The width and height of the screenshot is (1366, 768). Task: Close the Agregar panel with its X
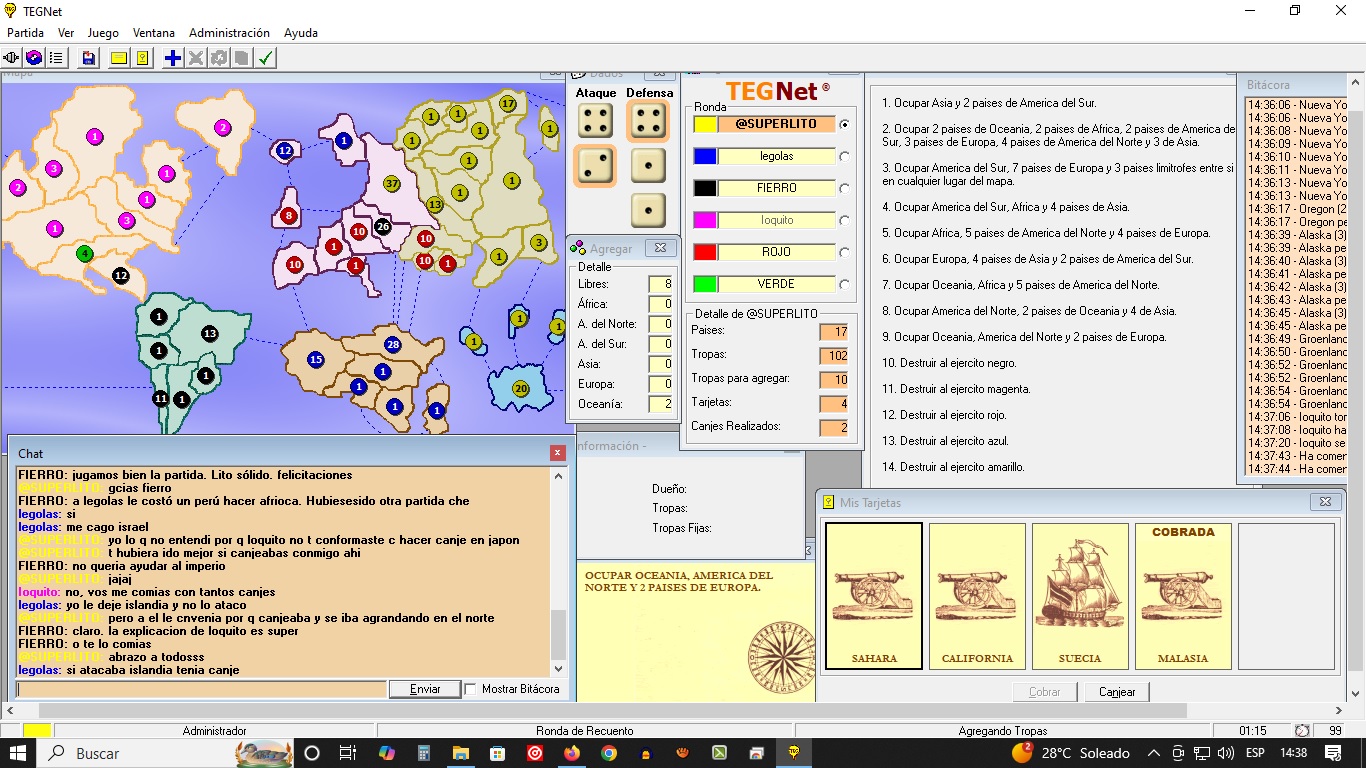pyautogui.click(x=659, y=248)
